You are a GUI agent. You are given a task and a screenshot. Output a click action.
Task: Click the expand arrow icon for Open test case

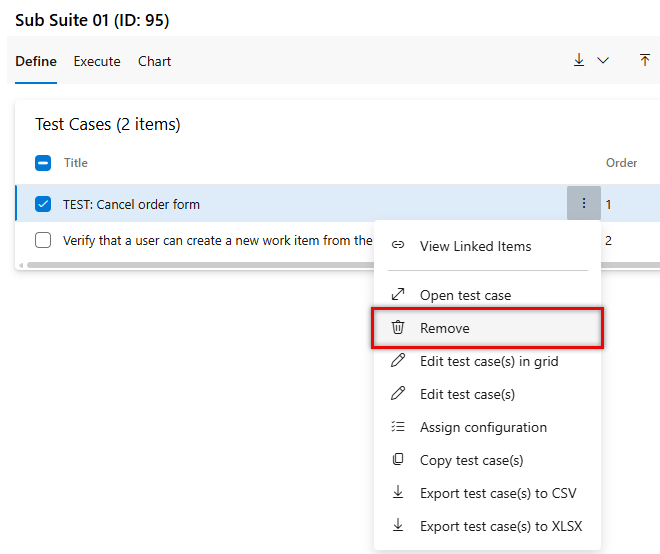398,295
